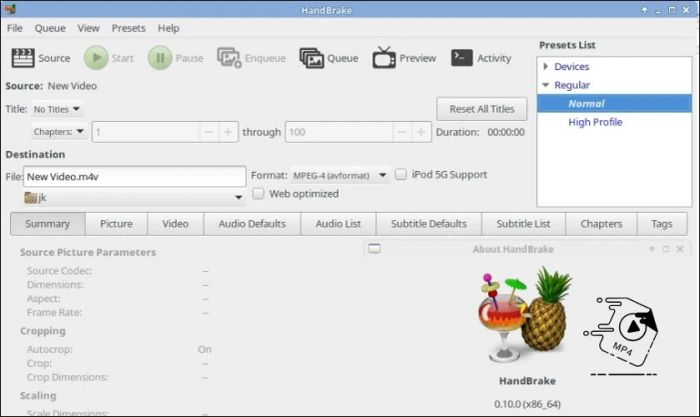Click the Frame Rate label
Viewport: 700px width, 417px height.
coord(54,312)
